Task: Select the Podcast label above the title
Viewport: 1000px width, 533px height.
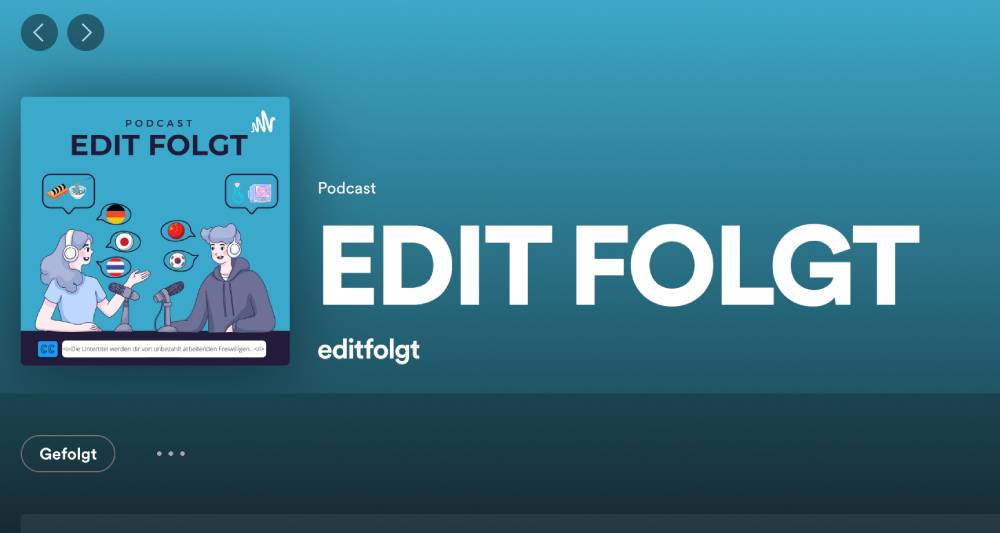Action: pyautogui.click(x=347, y=188)
